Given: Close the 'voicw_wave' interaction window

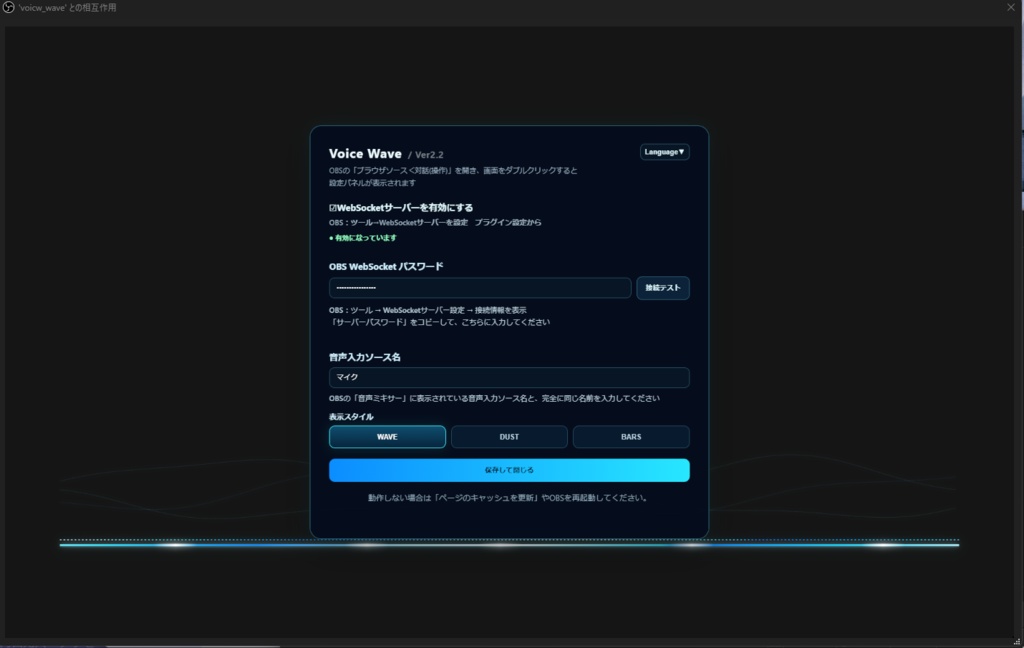Looking at the screenshot, I should point(1011,7).
